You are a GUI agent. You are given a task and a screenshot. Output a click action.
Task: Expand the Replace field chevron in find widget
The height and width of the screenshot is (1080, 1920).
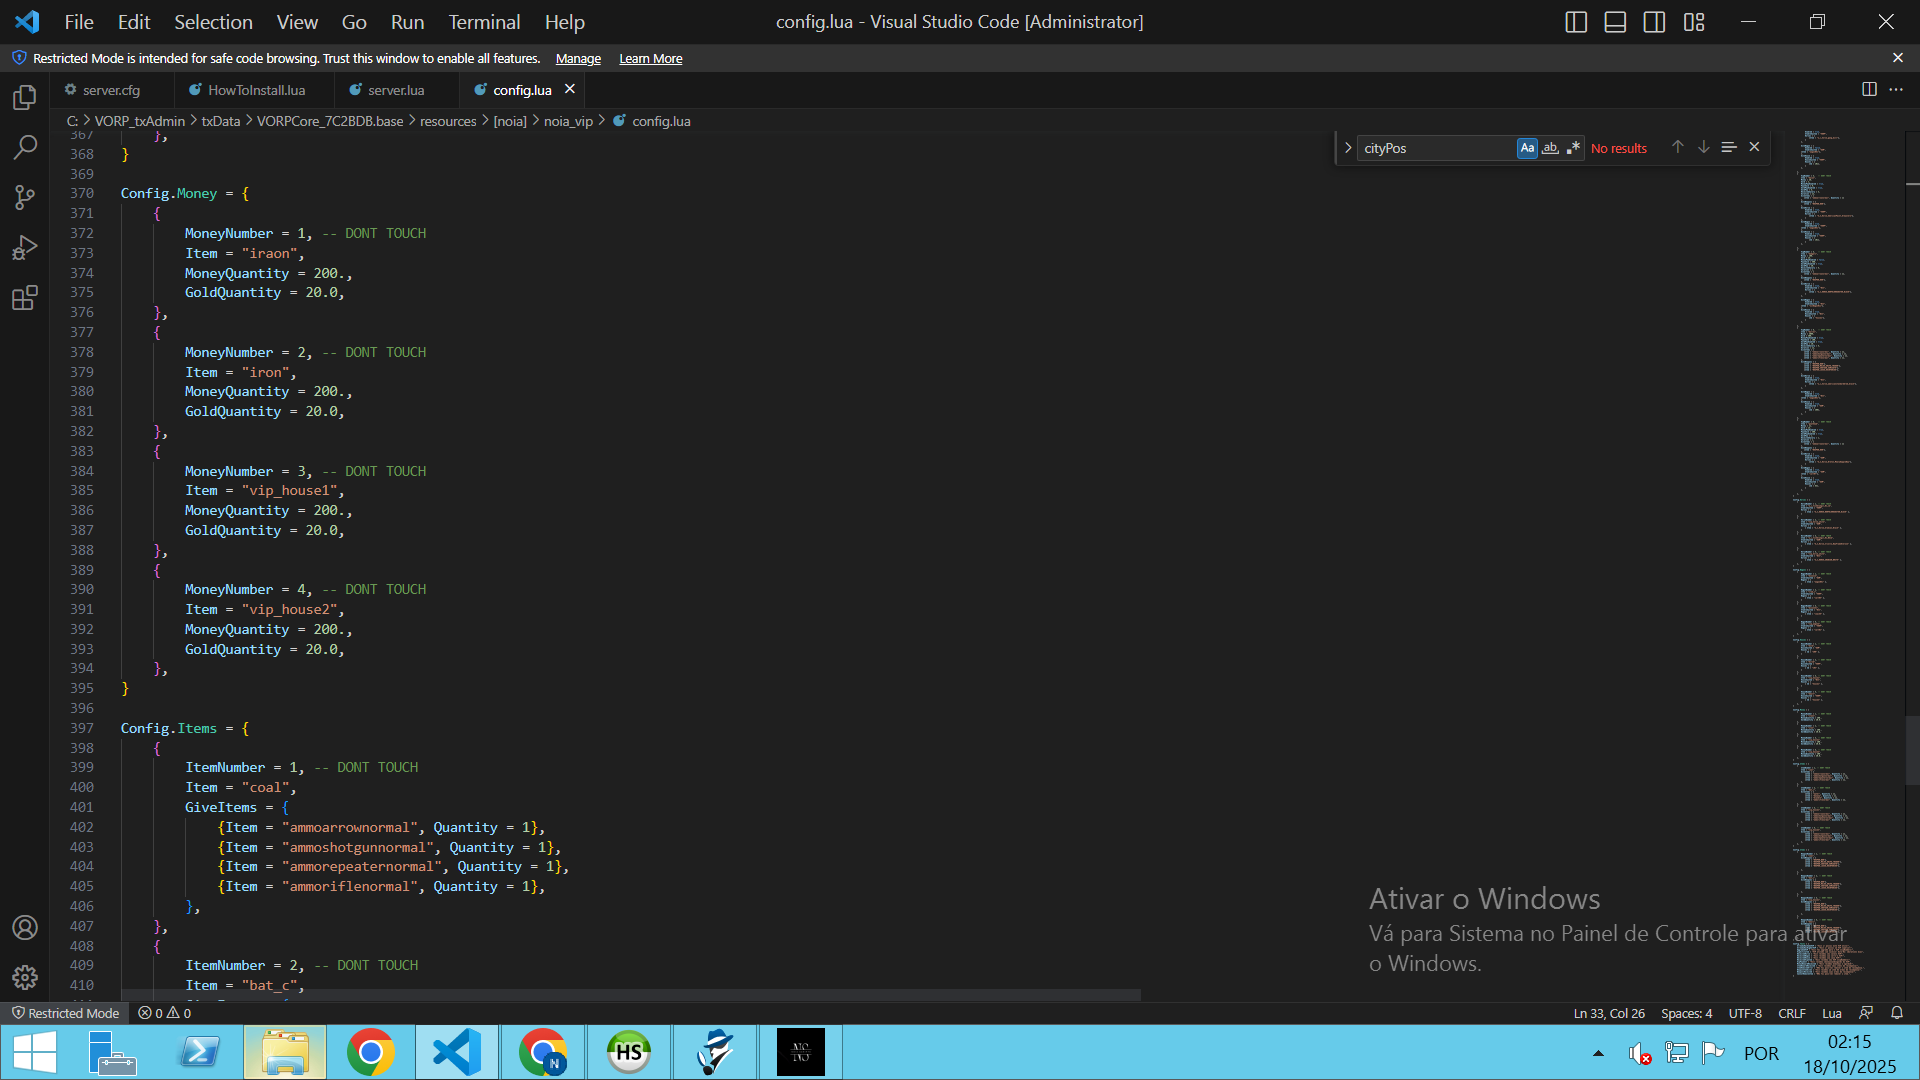pyautogui.click(x=1348, y=148)
